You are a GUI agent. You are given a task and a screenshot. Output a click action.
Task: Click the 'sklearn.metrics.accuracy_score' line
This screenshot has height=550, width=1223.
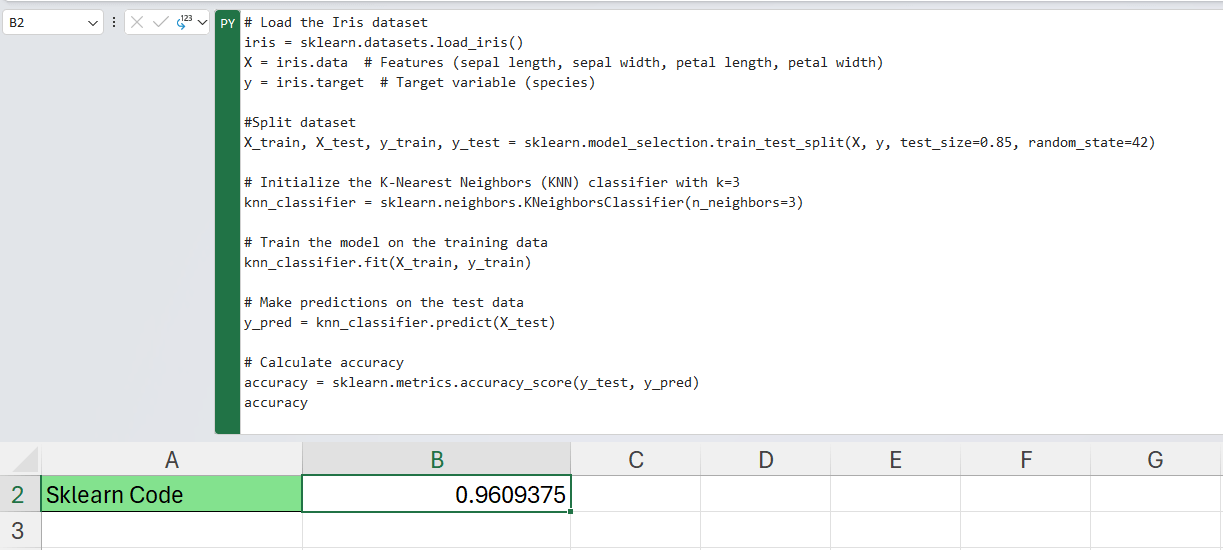tap(472, 382)
